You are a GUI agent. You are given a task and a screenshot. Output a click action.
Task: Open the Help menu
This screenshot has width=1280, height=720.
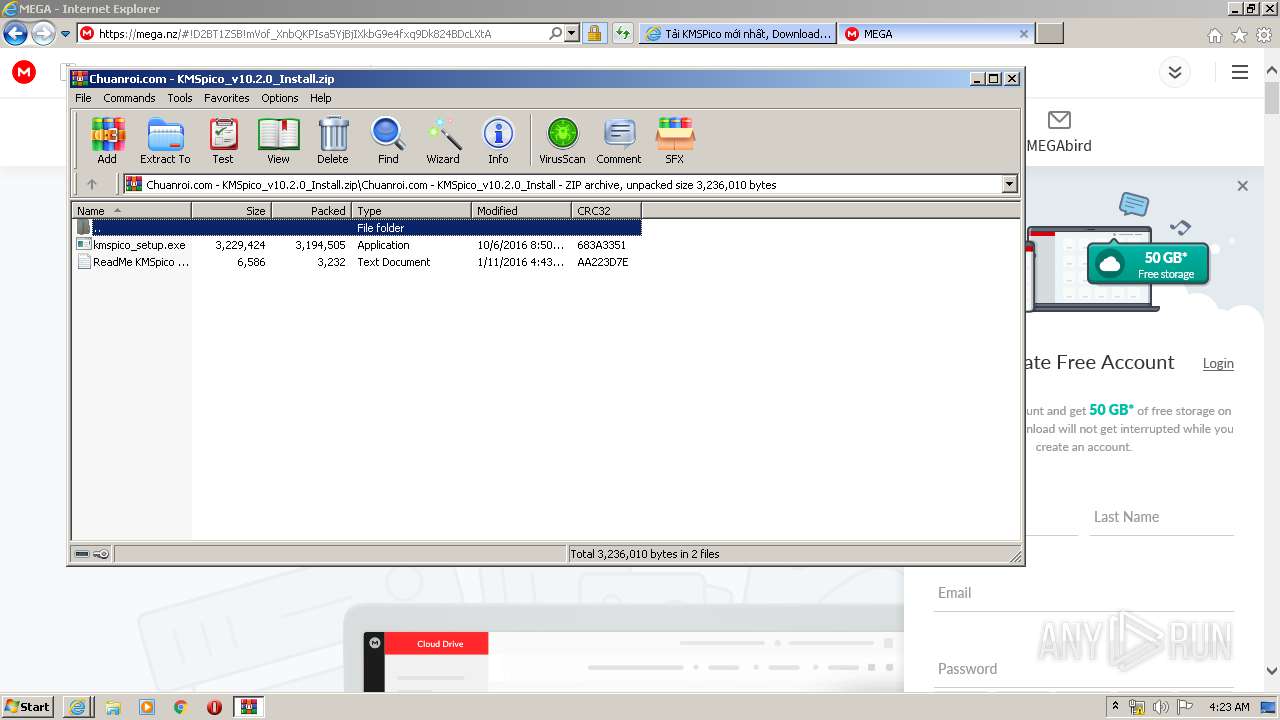click(x=321, y=98)
